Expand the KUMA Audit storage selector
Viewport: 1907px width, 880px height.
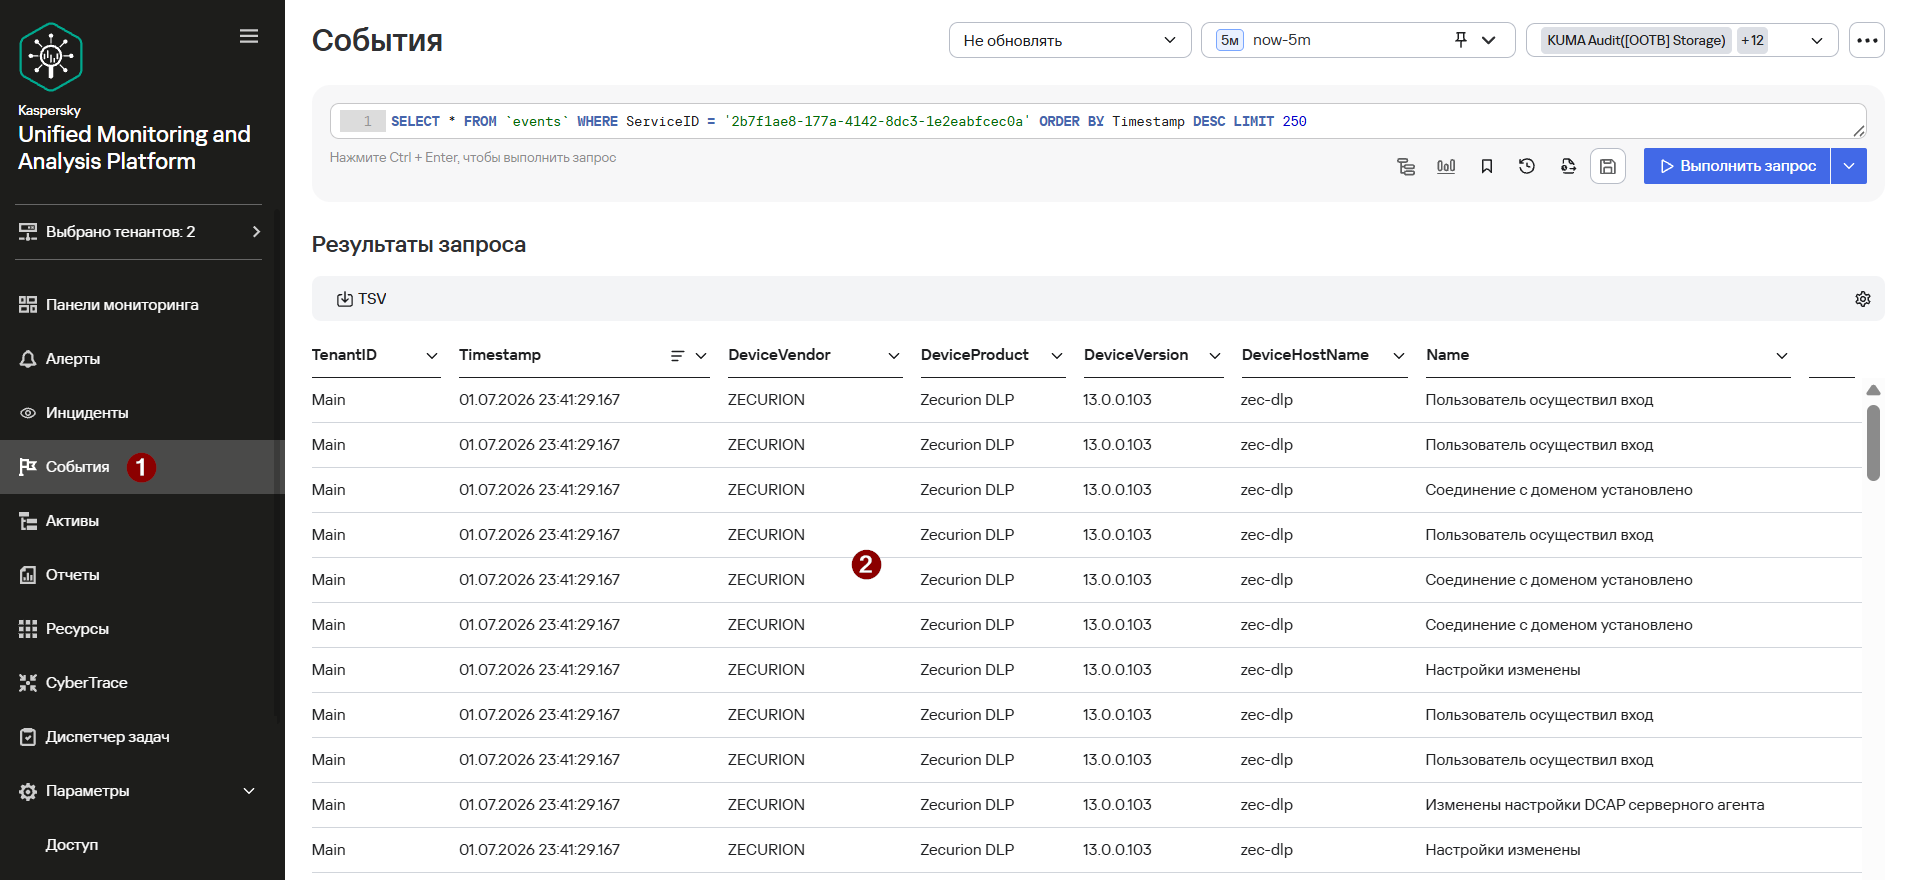pos(1682,40)
